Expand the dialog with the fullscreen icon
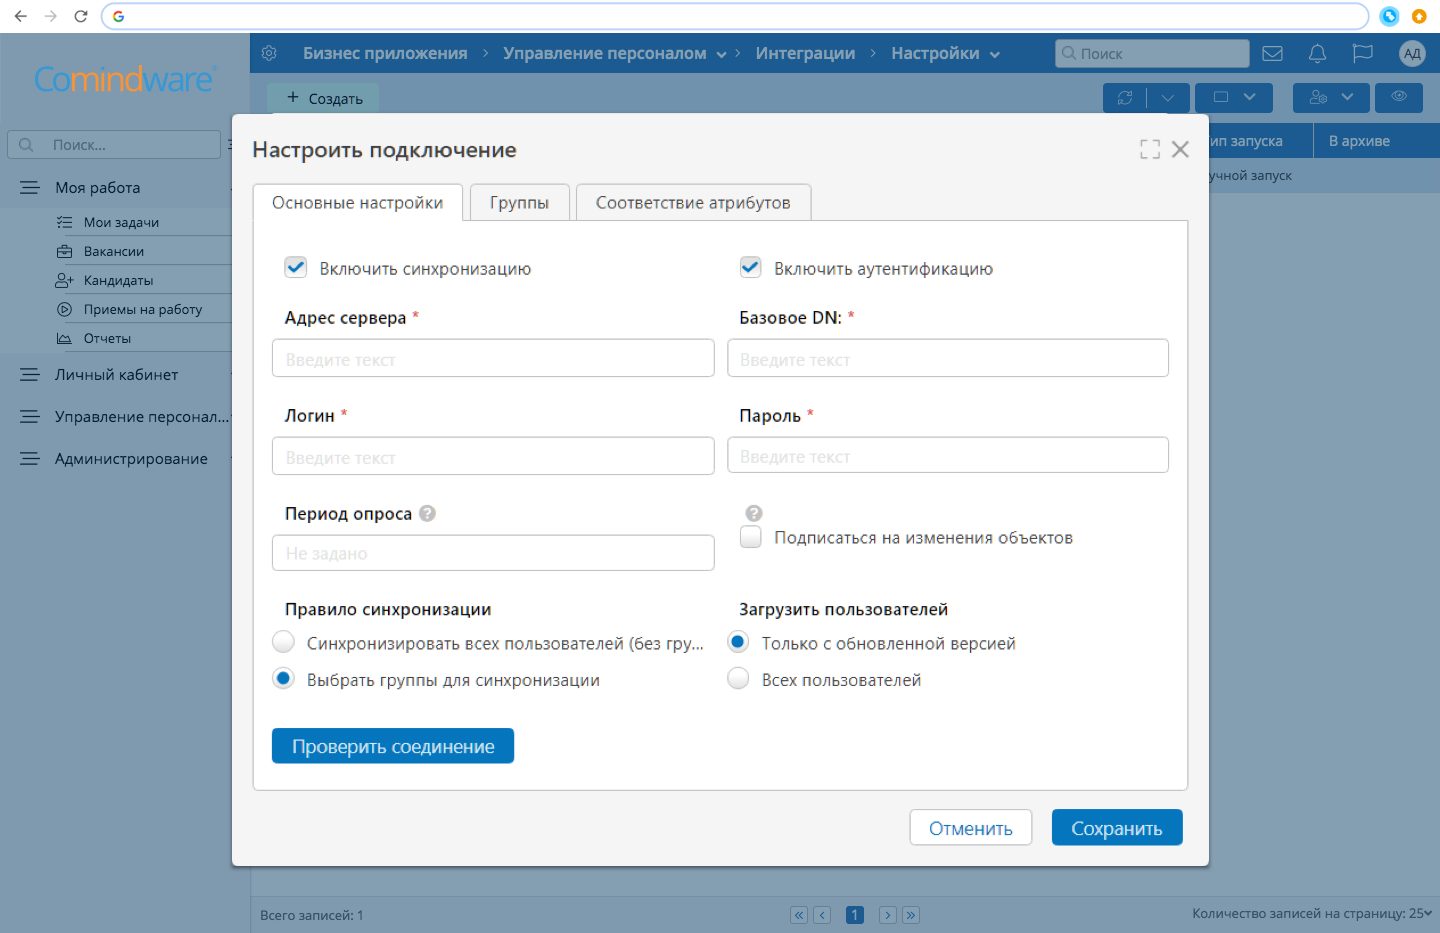 1149,148
